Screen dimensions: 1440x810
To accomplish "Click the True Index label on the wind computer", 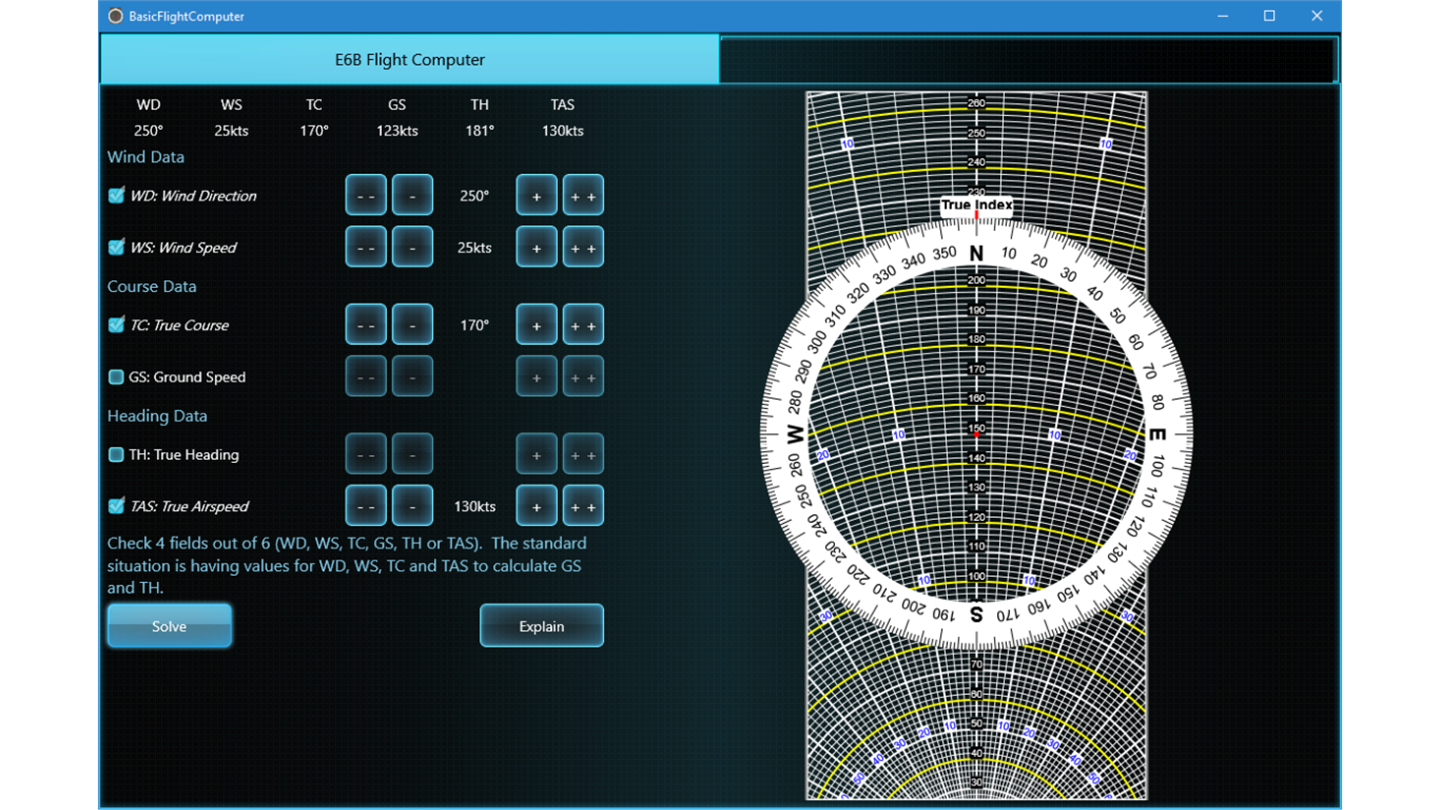I will 977,206.
